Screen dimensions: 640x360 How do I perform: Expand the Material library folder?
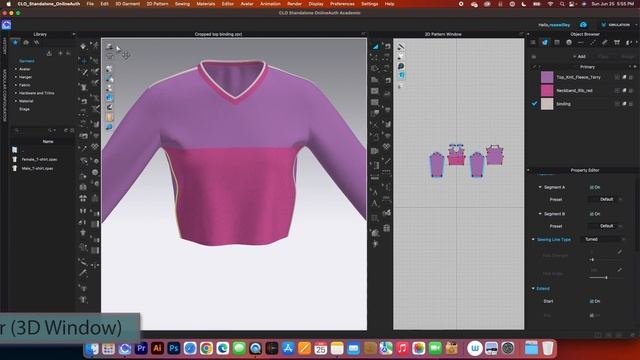click(16, 101)
